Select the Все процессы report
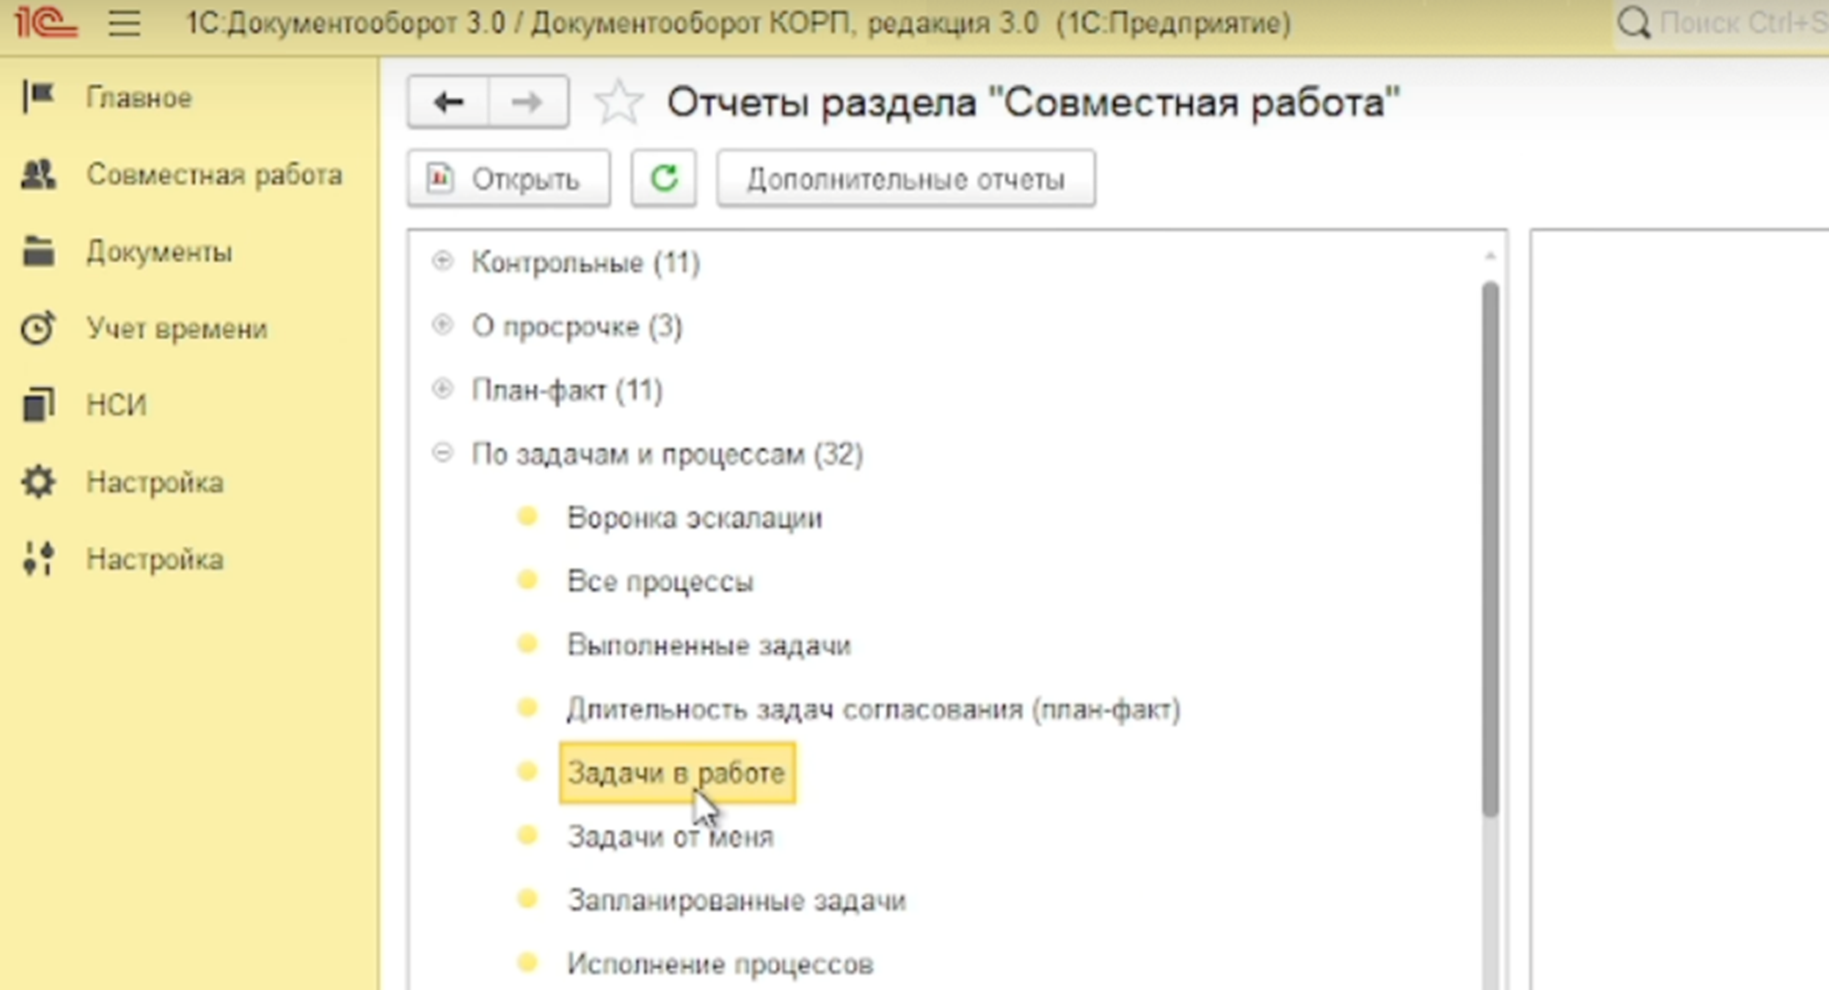Viewport: 1829px width, 990px height. pos(660,581)
